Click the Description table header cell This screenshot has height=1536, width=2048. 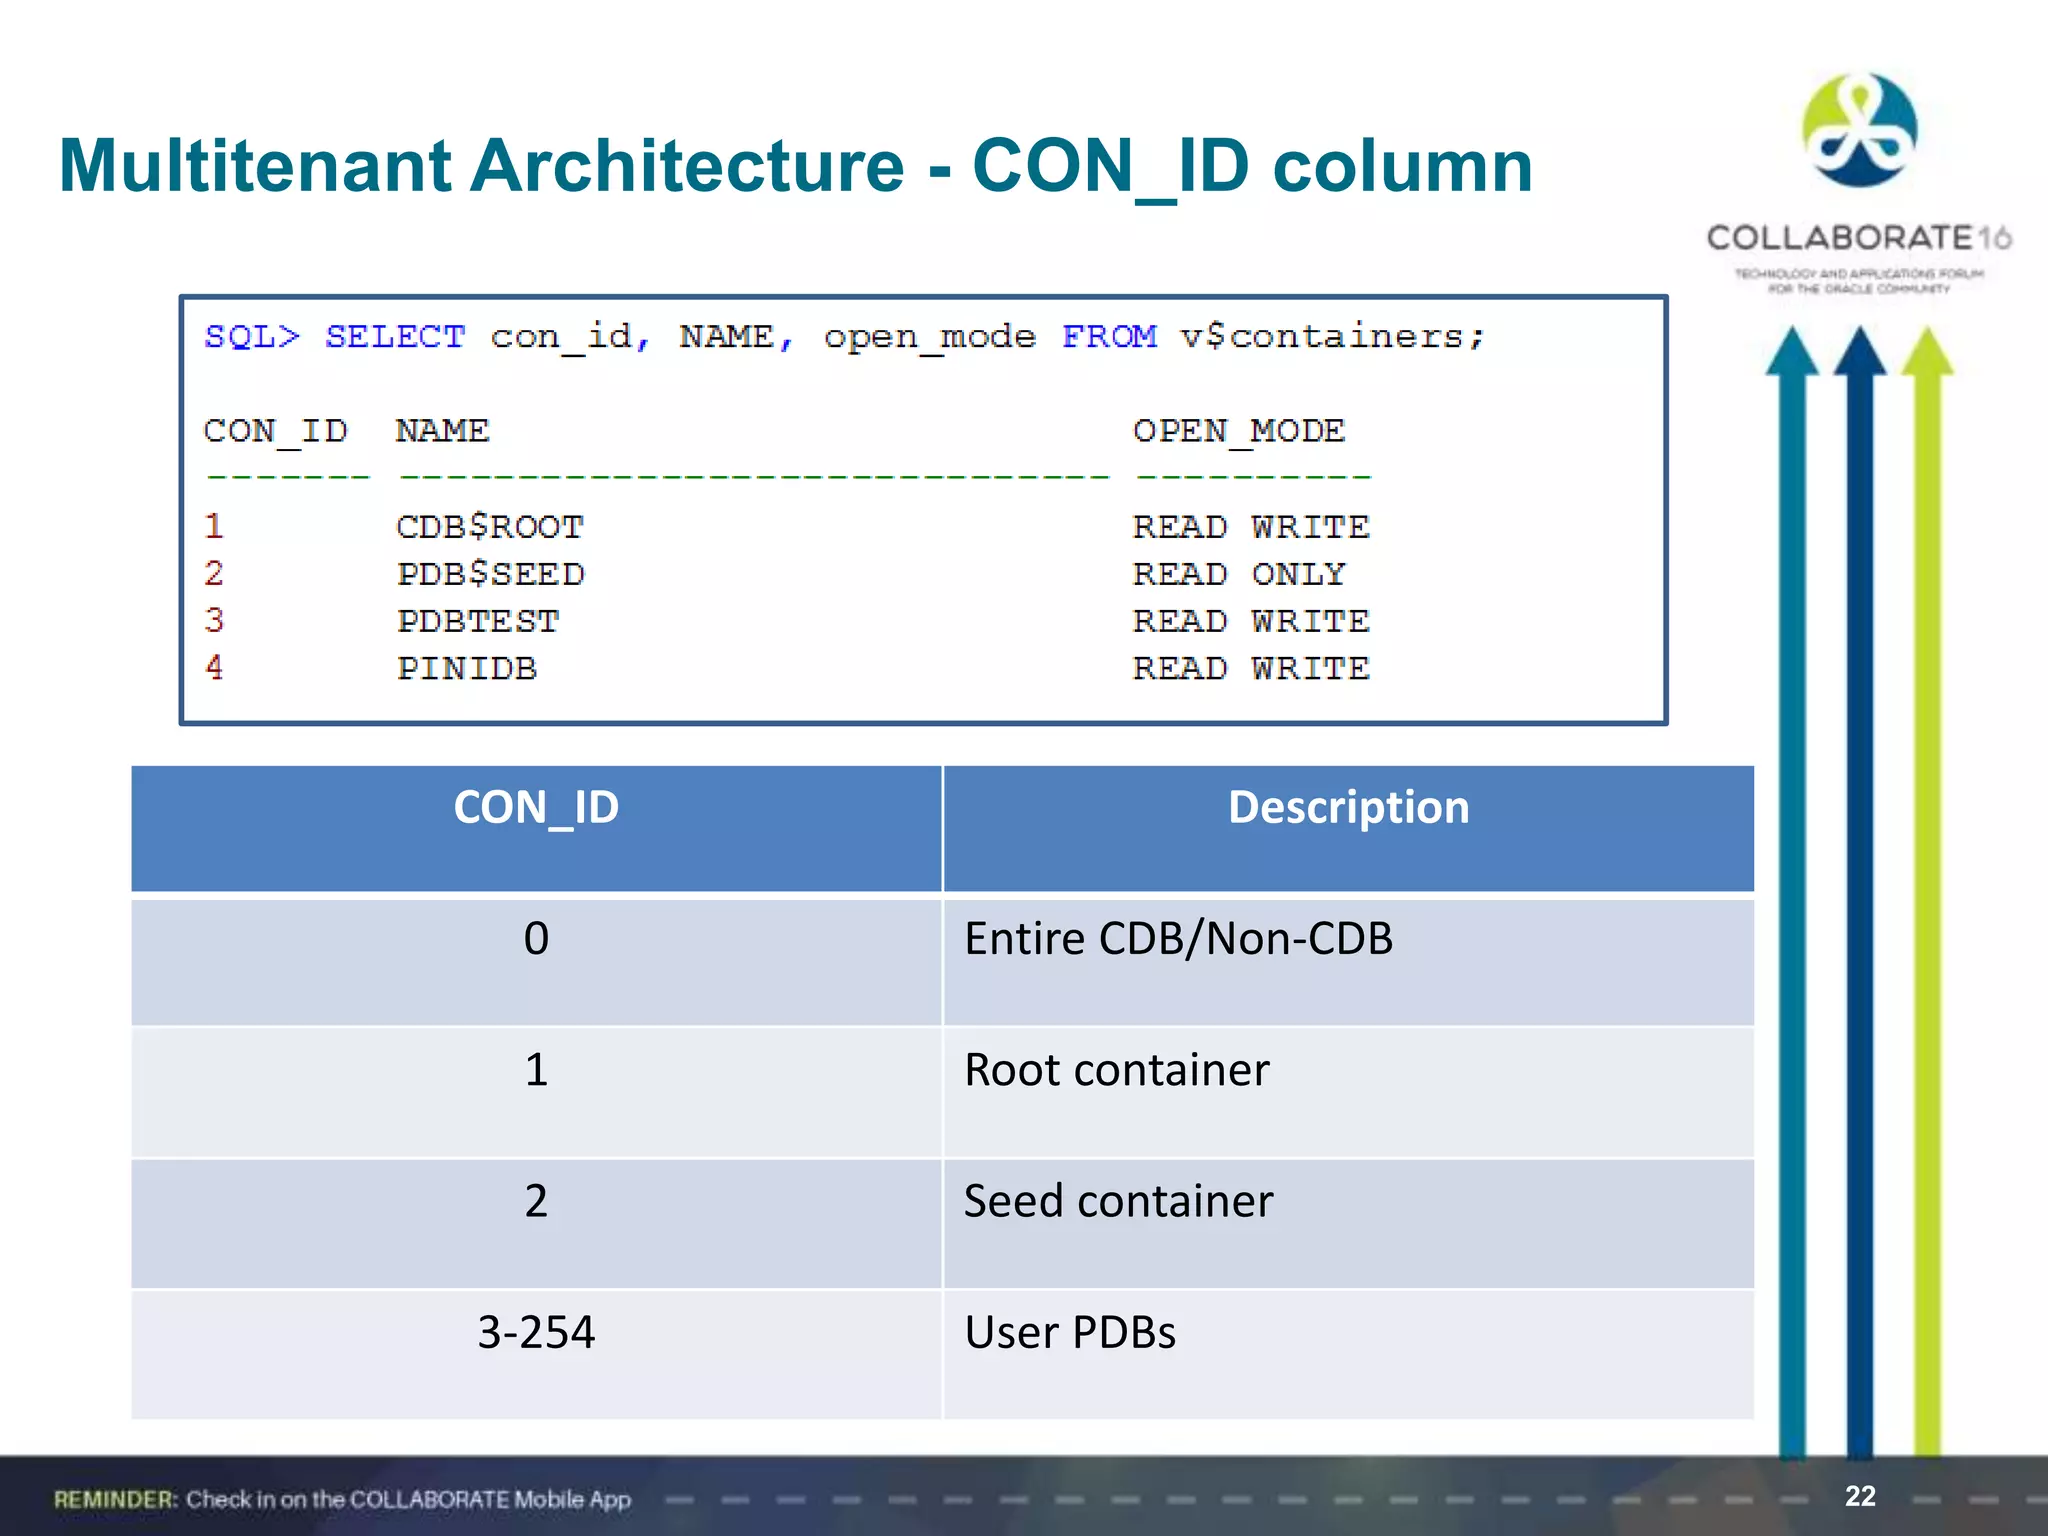(x=1348, y=828)
